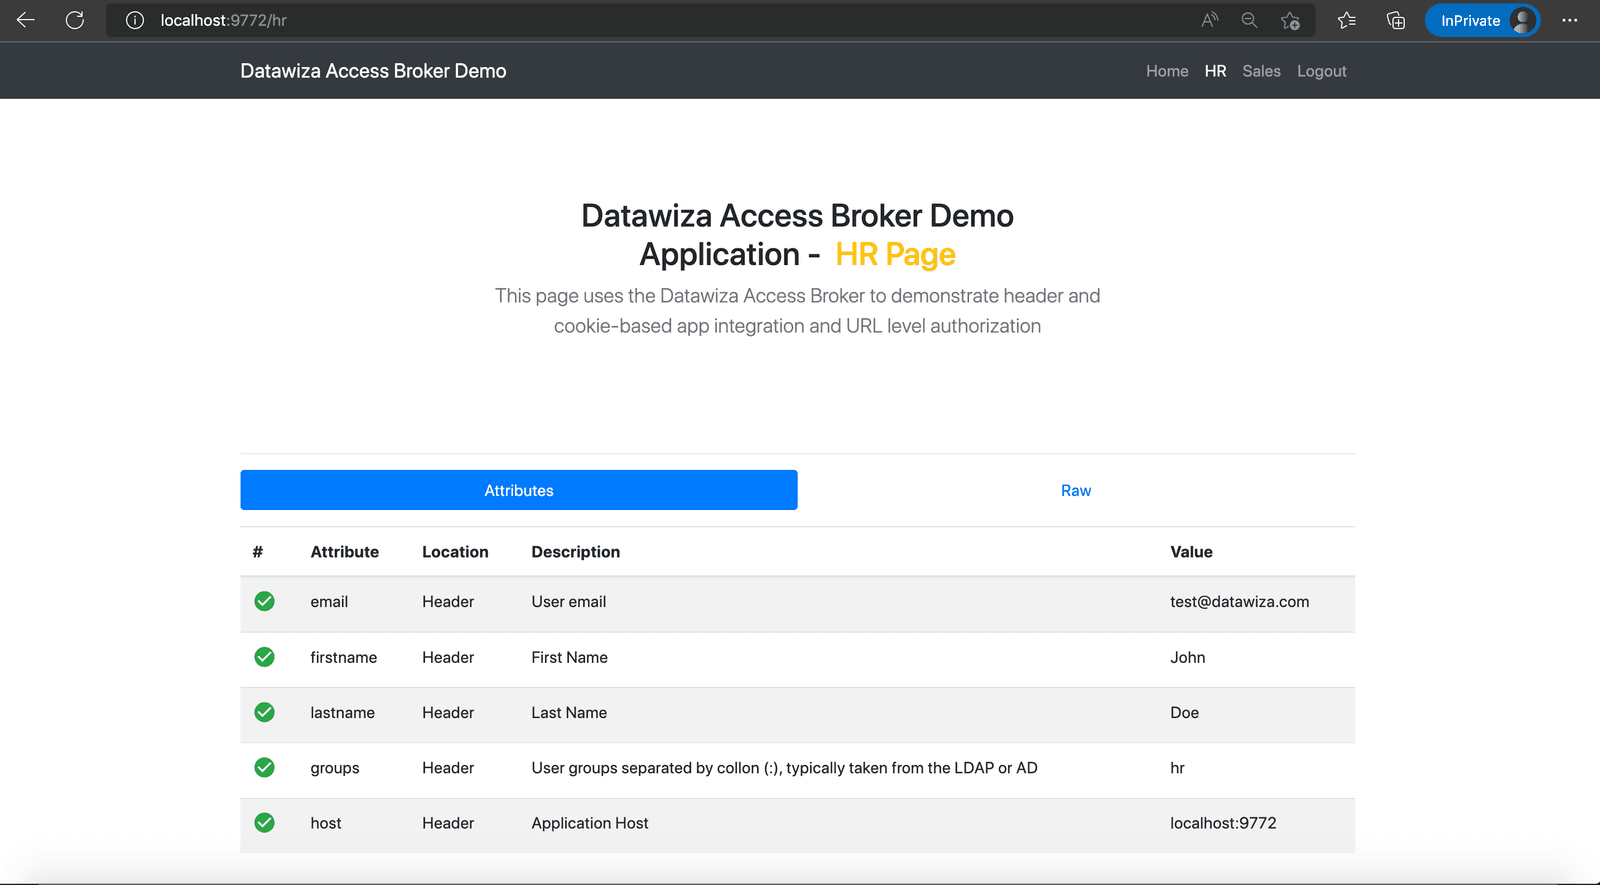This screenshot has height=885, width=1600.
Task: Switch to the Raw tab
Action: 1076,490
